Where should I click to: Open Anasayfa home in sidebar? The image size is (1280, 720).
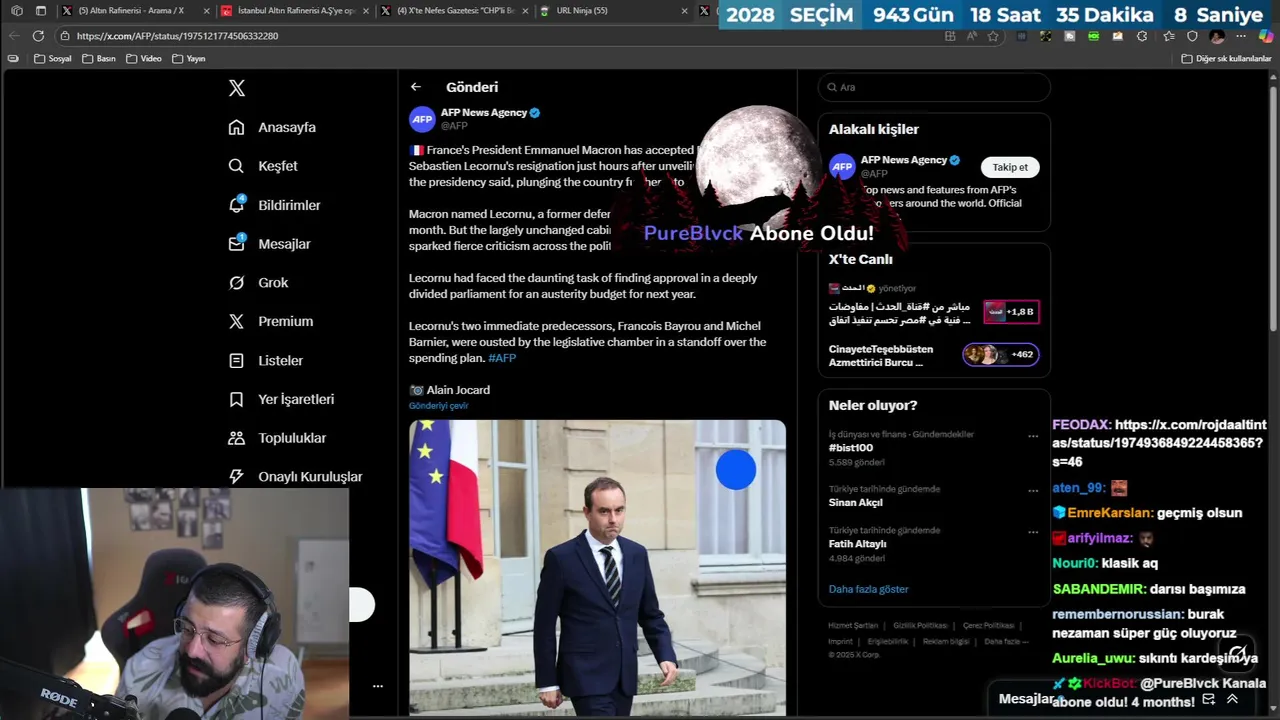tap(272, 127)
